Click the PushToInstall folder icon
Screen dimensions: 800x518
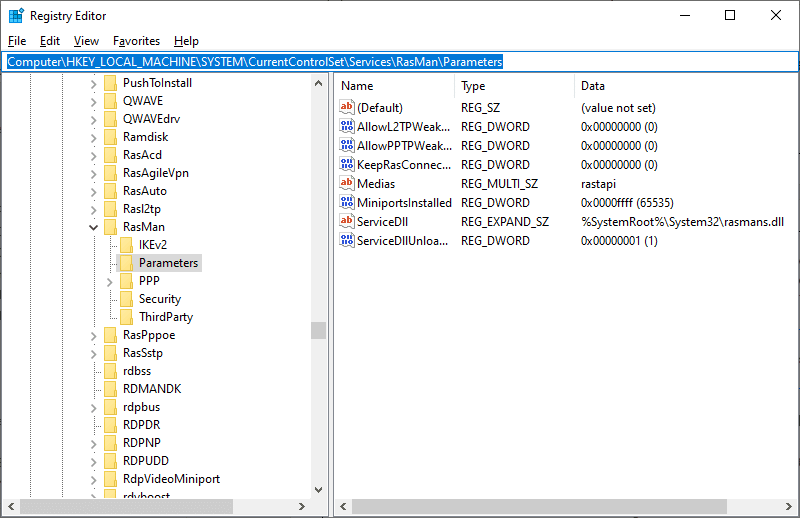coord(110,83)
